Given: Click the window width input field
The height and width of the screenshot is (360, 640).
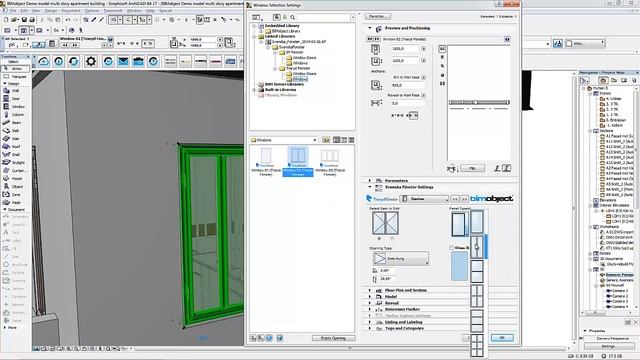Looking at the screenshot, I should pyautogui.click(x=405, y=49).
